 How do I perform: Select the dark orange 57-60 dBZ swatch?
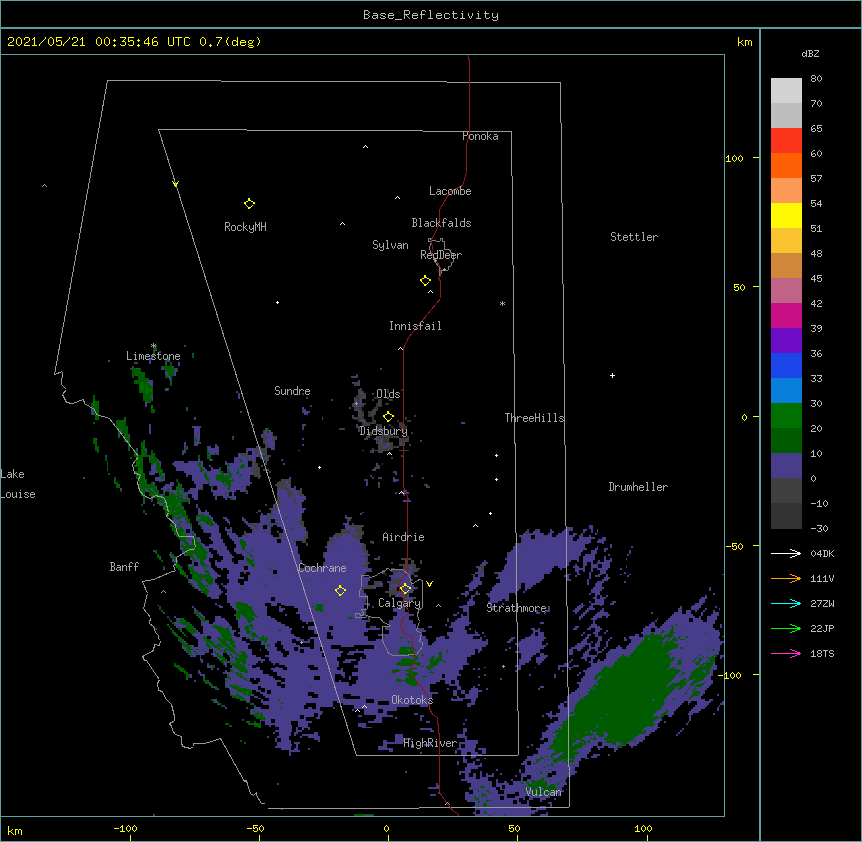tap(786, 165)
